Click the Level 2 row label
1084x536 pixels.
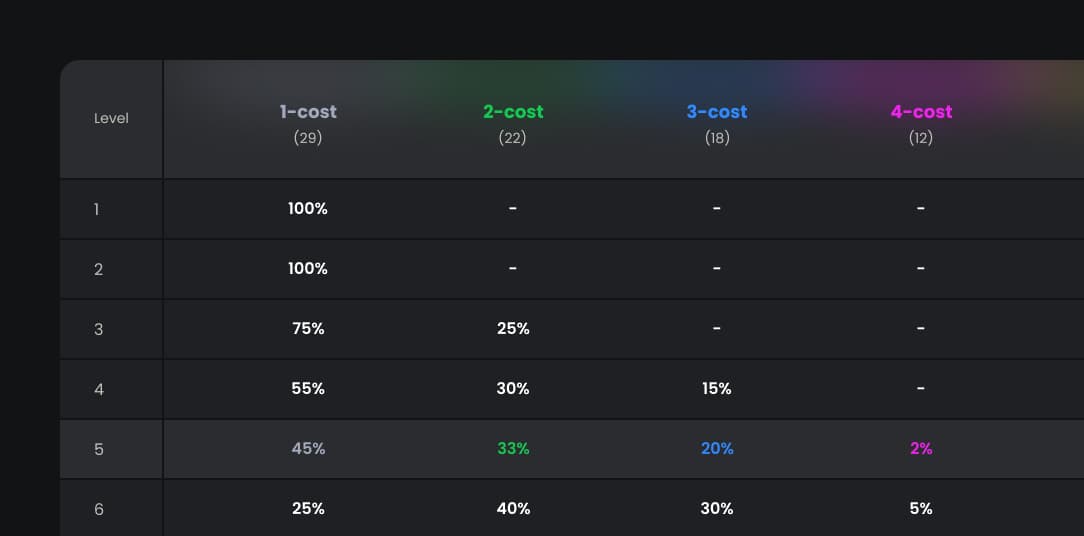coord(98,269)
